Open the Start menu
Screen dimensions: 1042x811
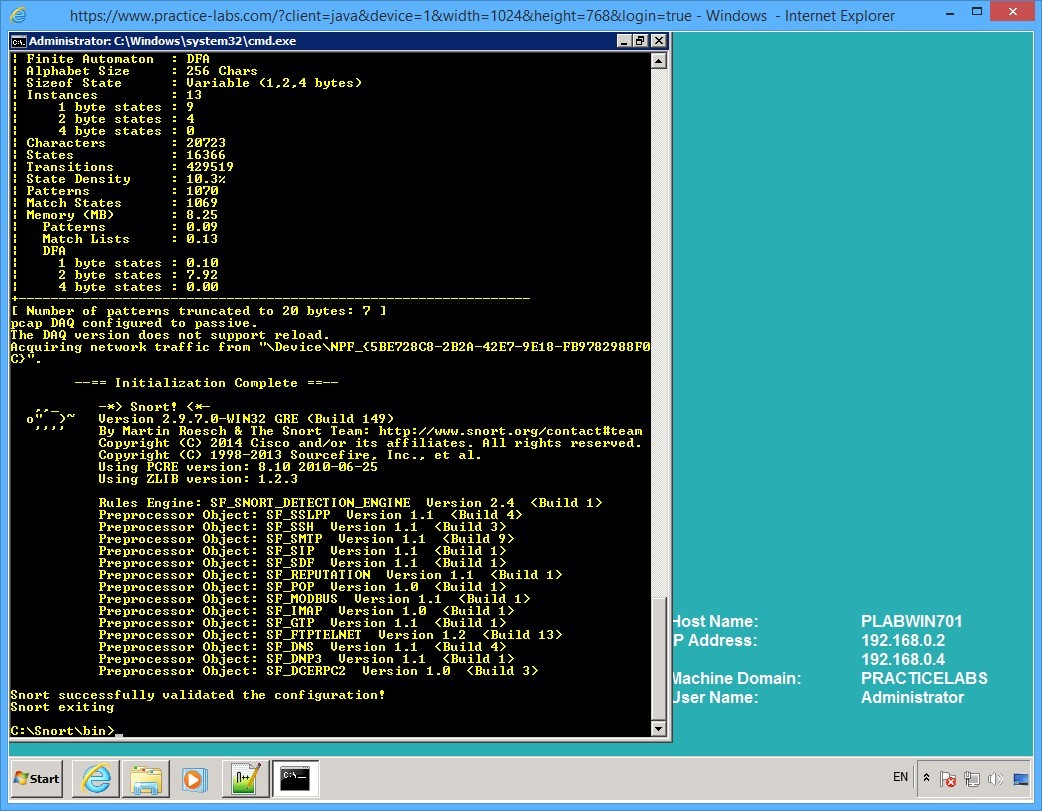(x=35, y=778)
